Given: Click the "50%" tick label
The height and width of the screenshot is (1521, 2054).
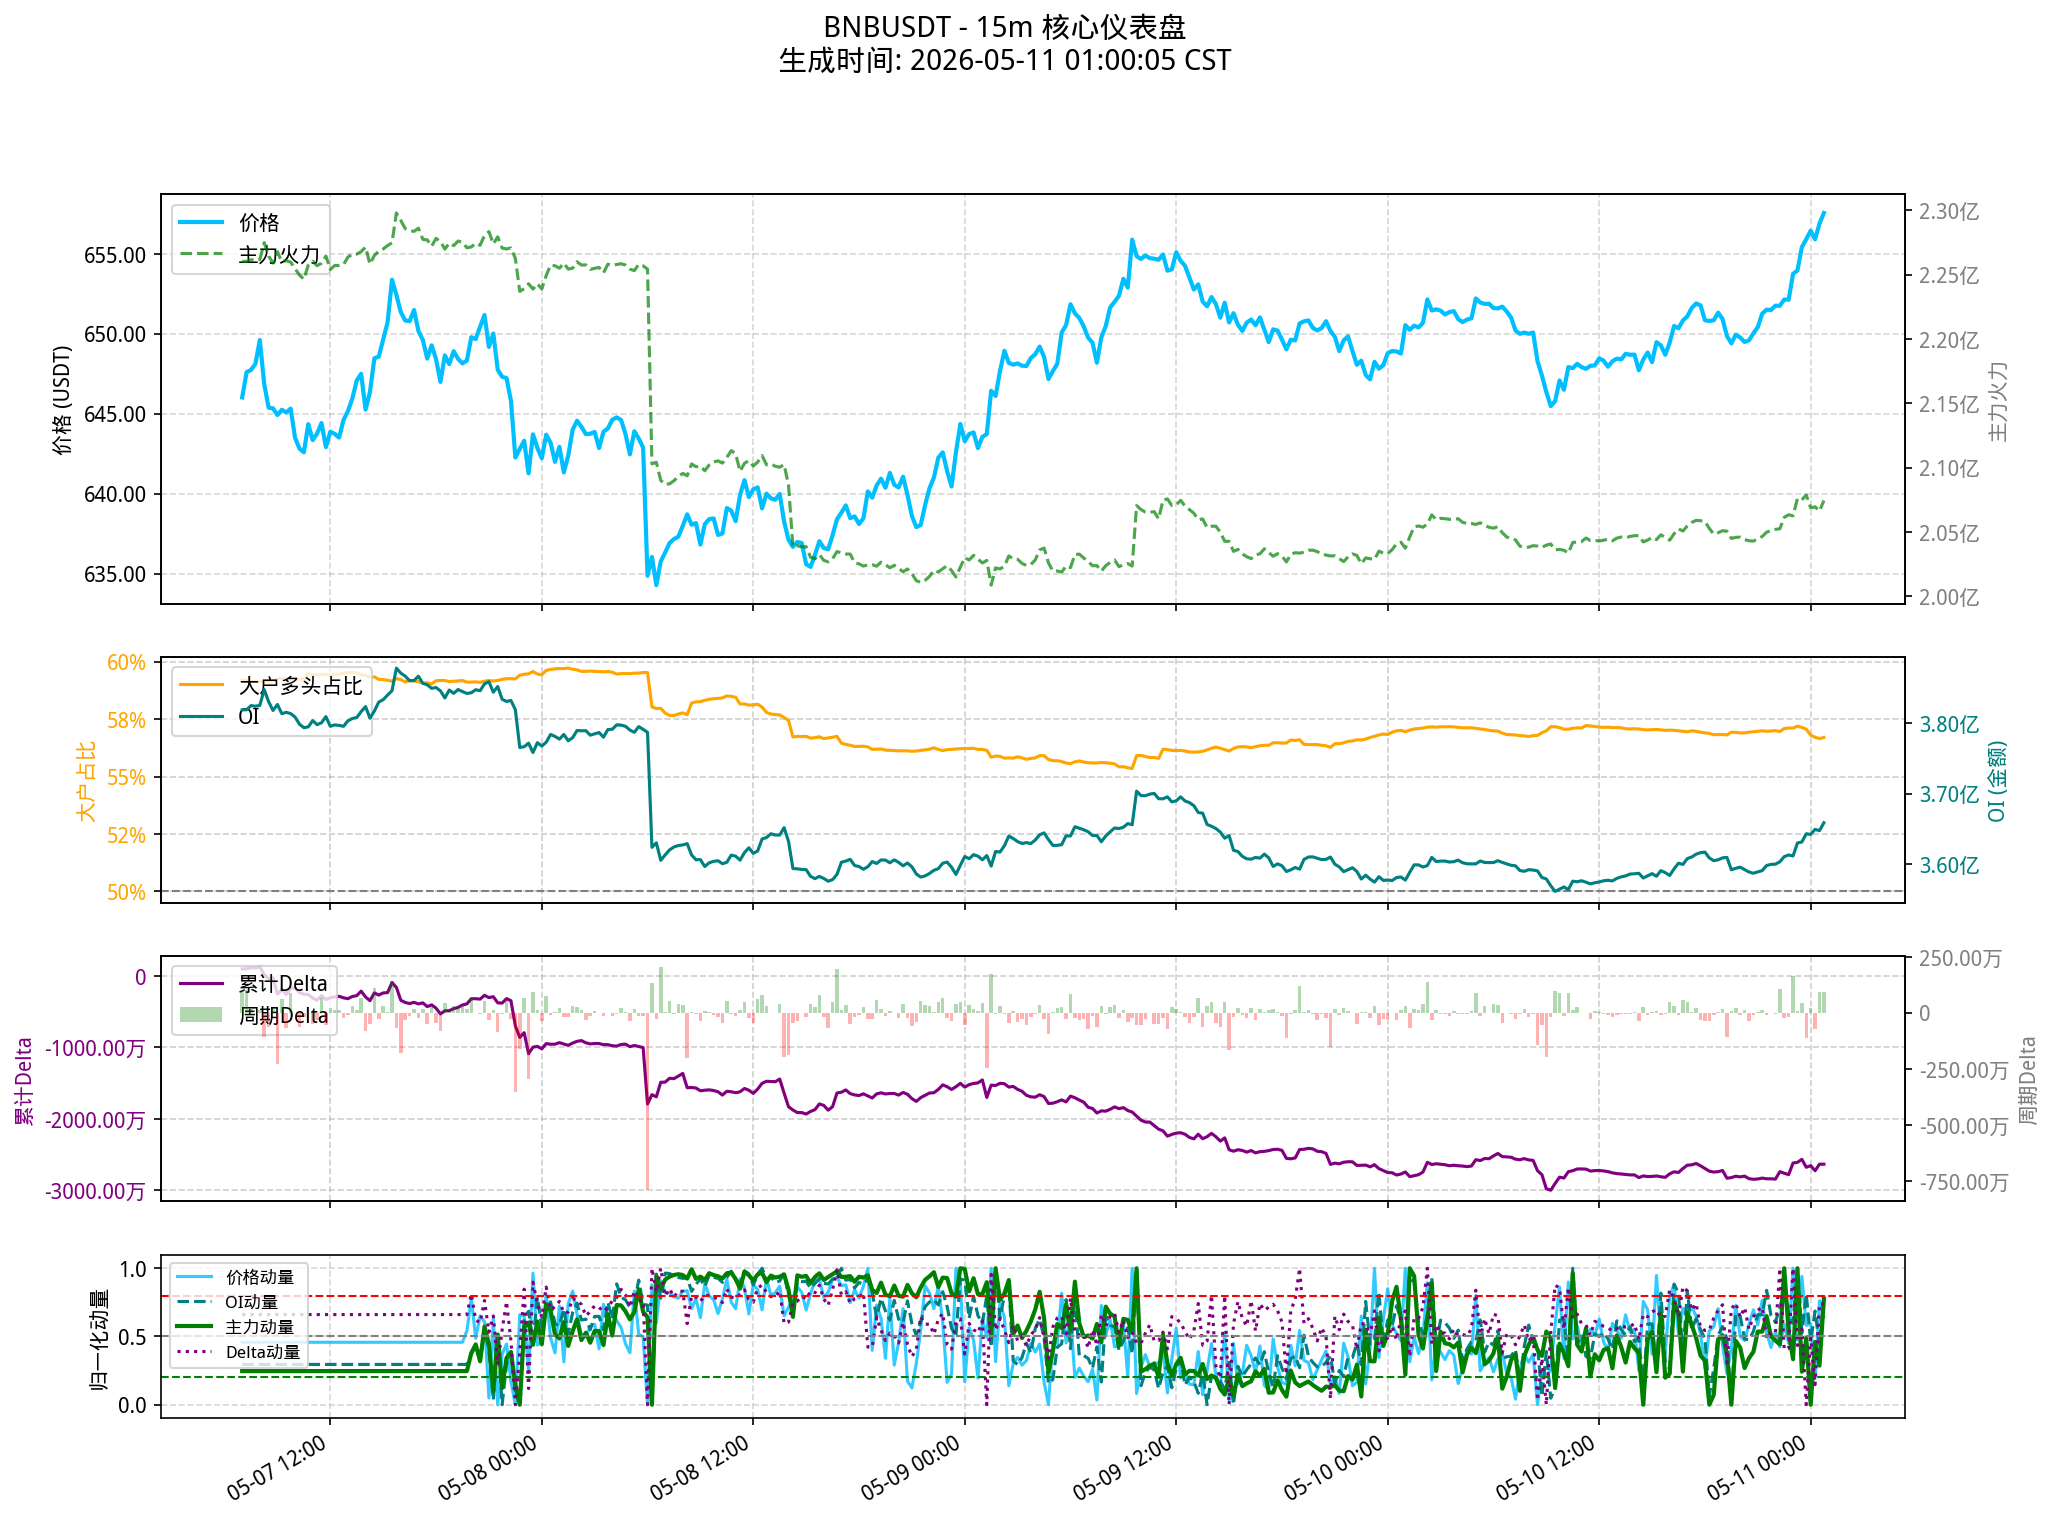Looking at the screenshot, I should (127, 893).
